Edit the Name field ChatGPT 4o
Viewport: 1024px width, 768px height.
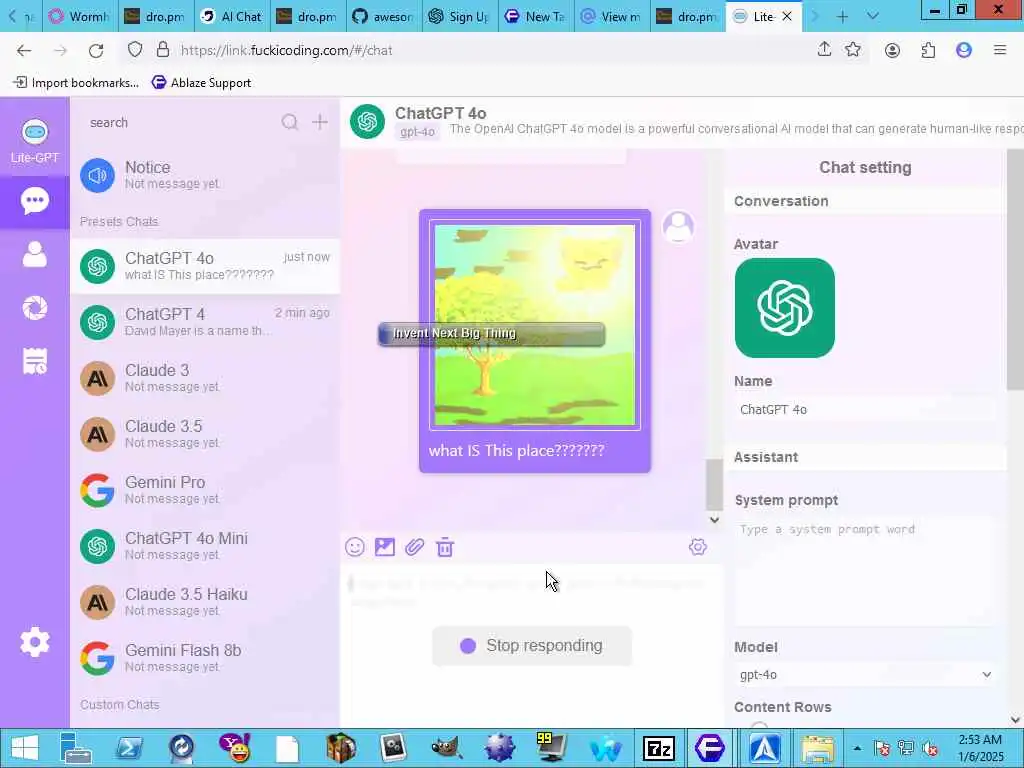point(865,409)
